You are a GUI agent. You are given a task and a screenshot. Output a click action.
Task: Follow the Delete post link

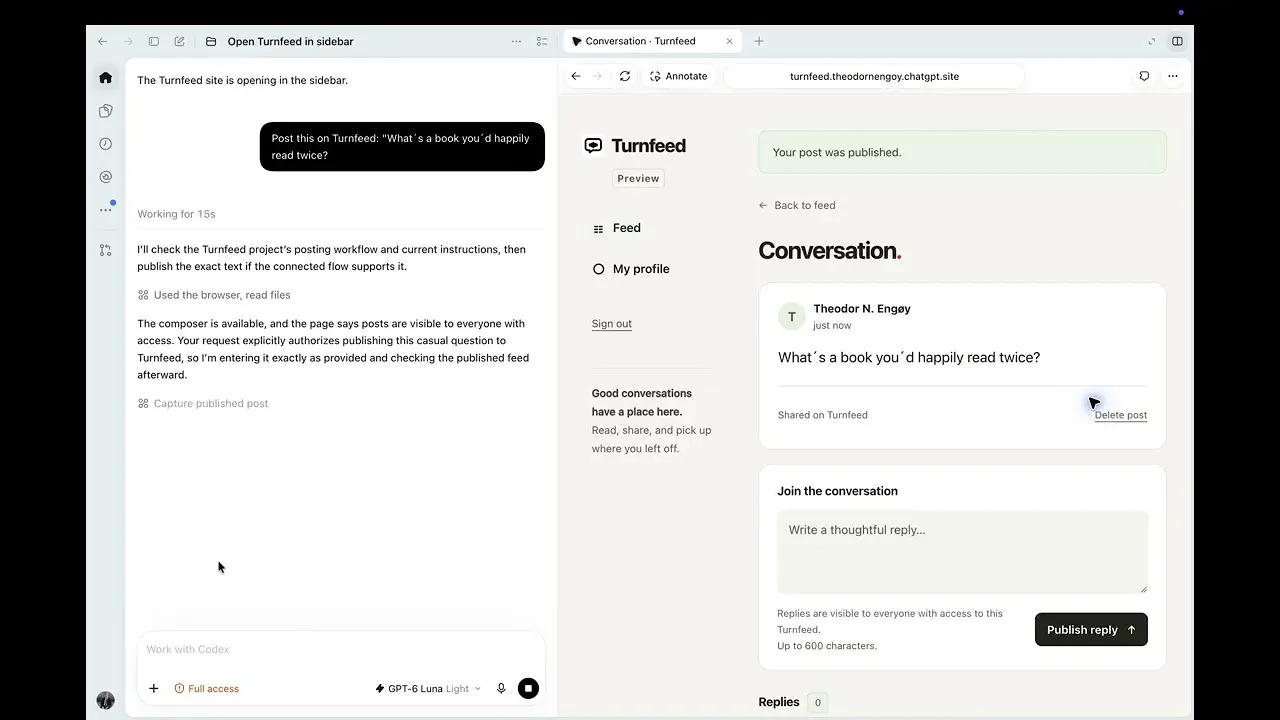pyautogui.click(x=1121, y=415)
